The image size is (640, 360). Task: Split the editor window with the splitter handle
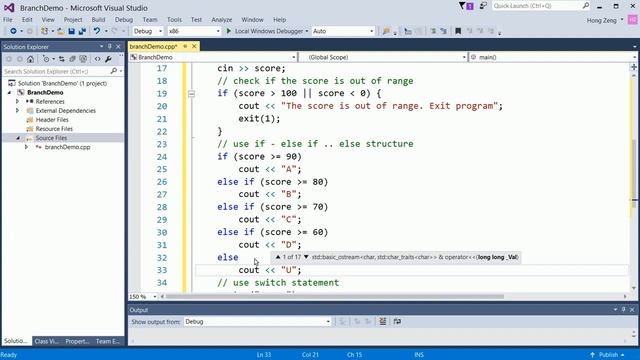coord(634,67)
